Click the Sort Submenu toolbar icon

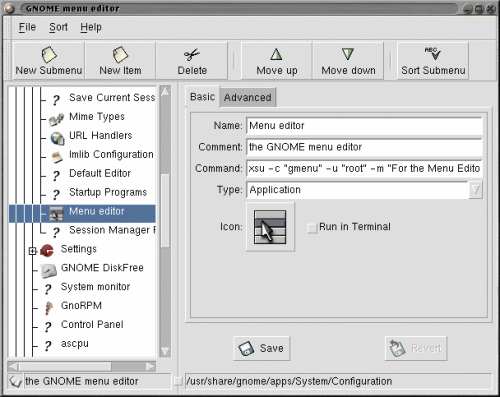pyautogui.click(x=433, y=53)
